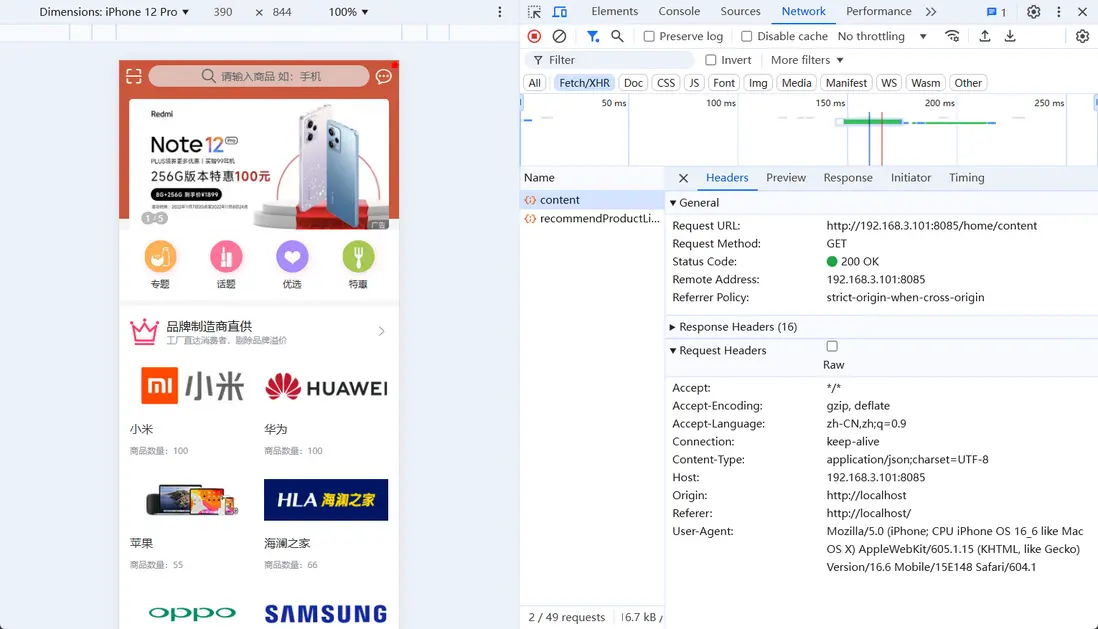The image size is (1098, 629).
Task: Clear the network log
Action: [559, 36]
